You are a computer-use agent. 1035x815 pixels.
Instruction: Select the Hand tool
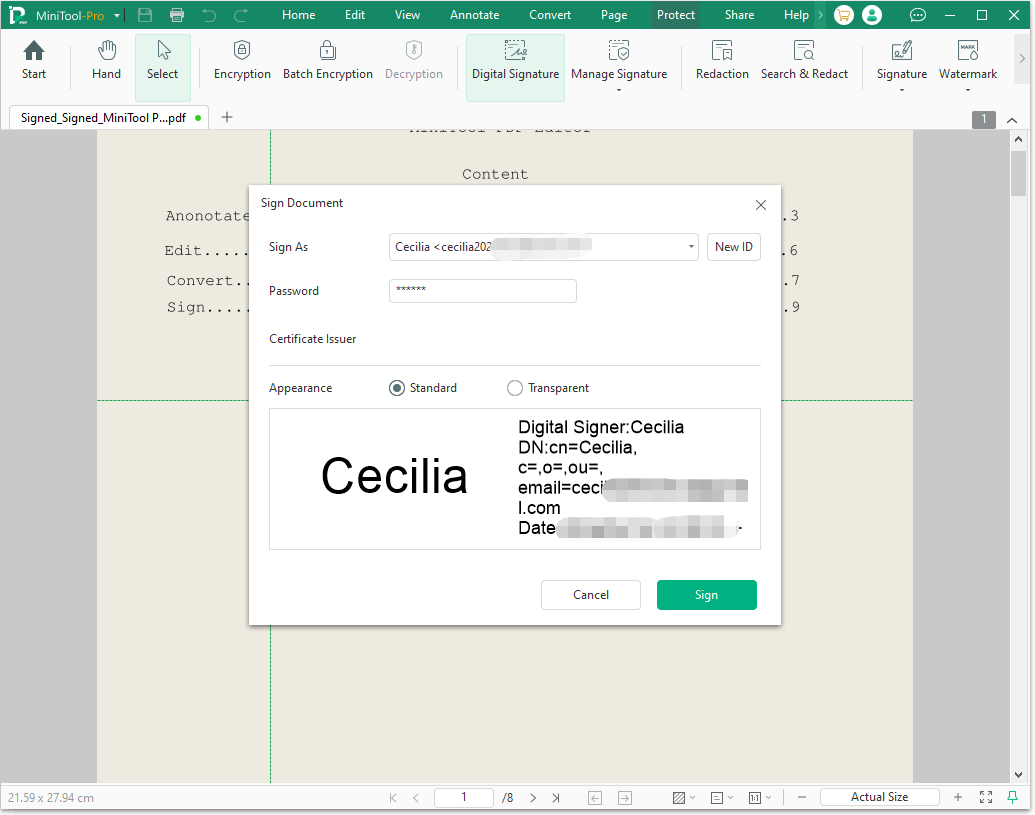pyautogui.click(x=105, y=60)
